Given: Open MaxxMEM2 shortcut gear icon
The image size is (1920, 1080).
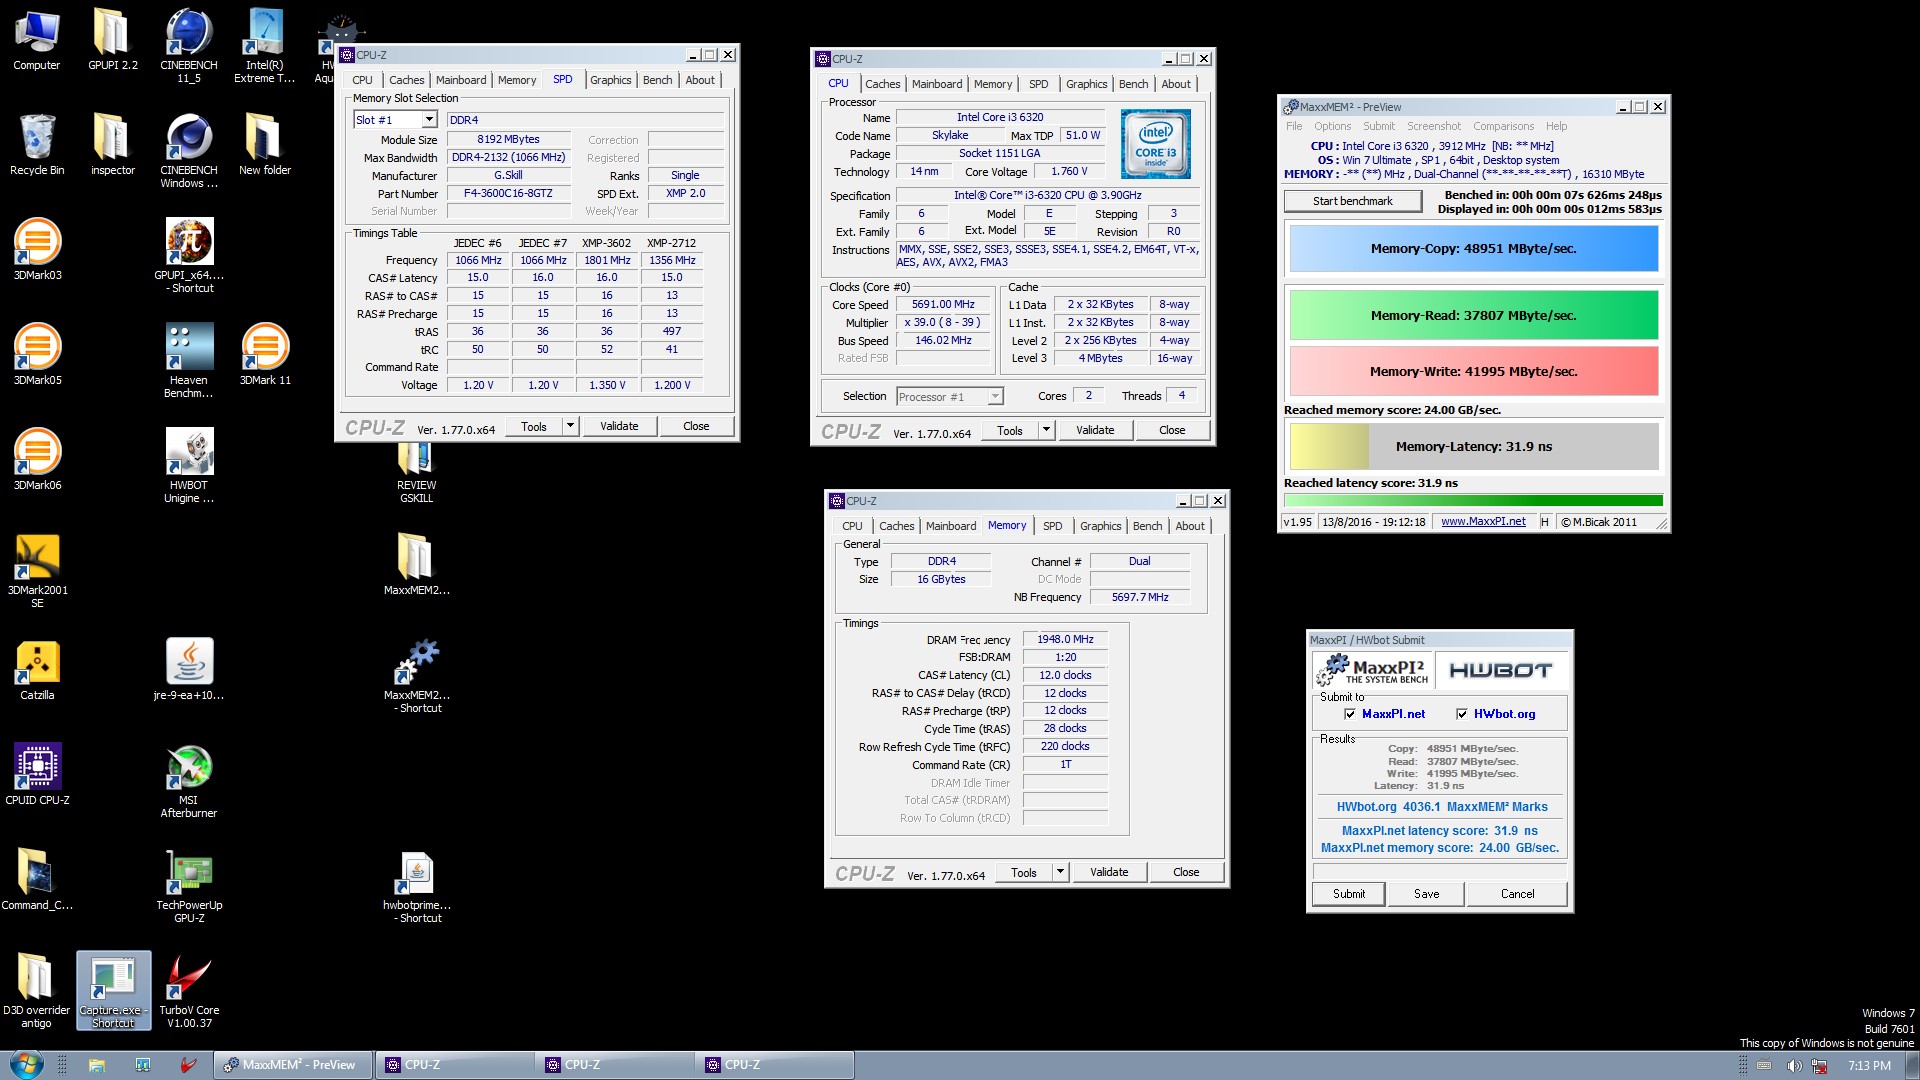Looking at the screenshot, I should tap(417, 676).
